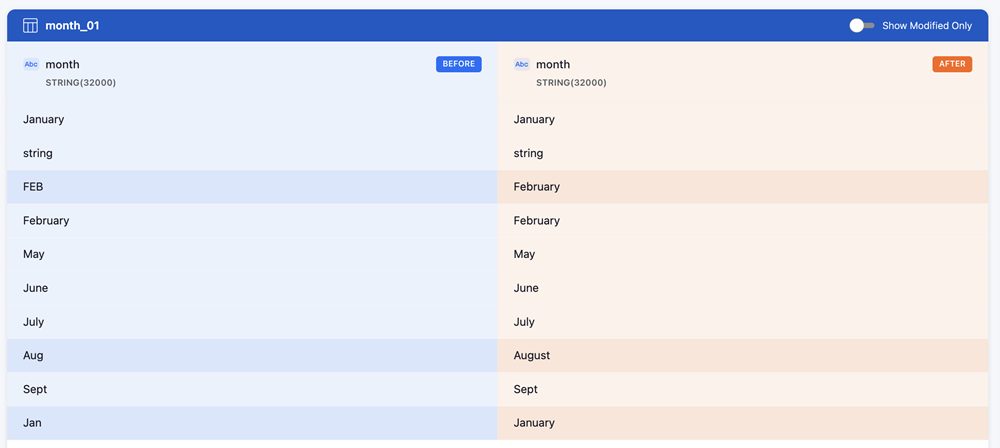Screen dimensions: 1000x448
Task: Click the Sept value in AFTER column
Action: coord(526,389)
